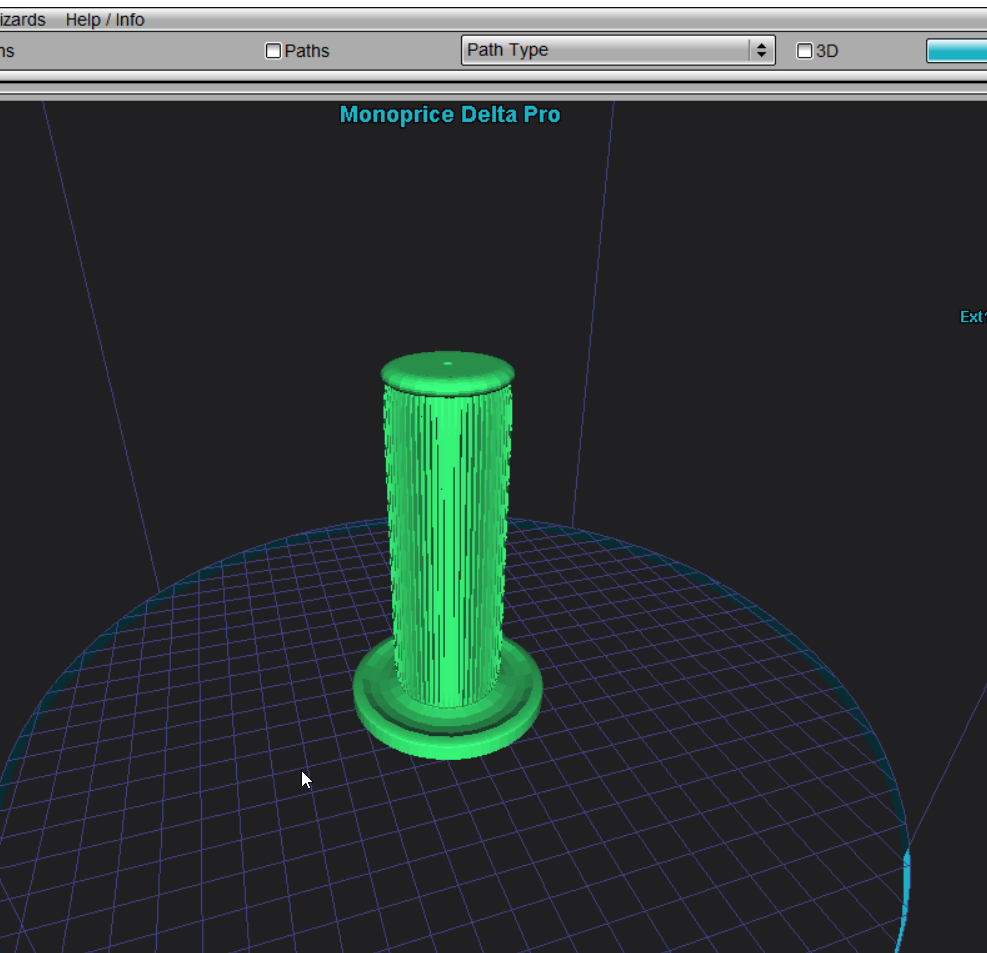Open the Wizards menu
987x953 pixels.
22,20
